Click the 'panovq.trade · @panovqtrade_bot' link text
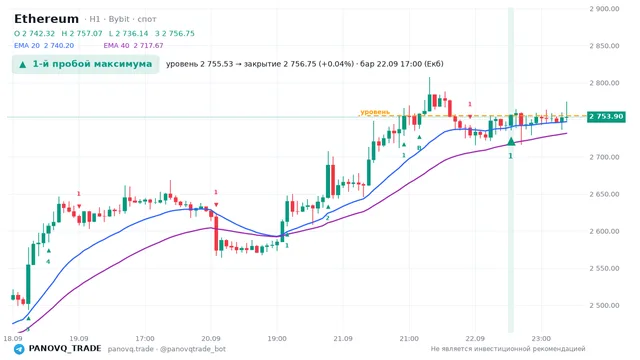The height and width of the screenshot is (360, 640). (x=167, y=349)
